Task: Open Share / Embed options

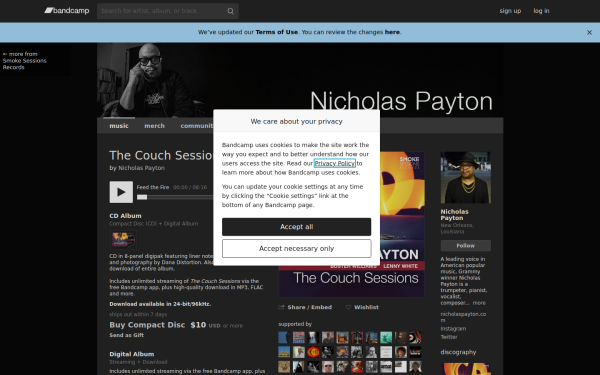Action: click(x=305, y=307)
